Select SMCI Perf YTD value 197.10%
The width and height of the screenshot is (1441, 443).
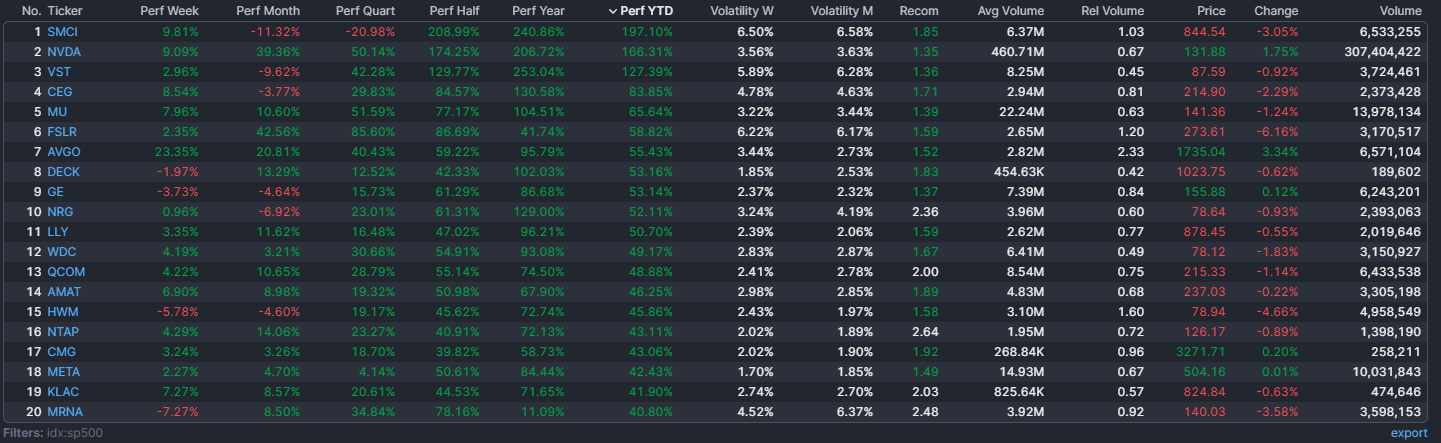pos(648,32)
